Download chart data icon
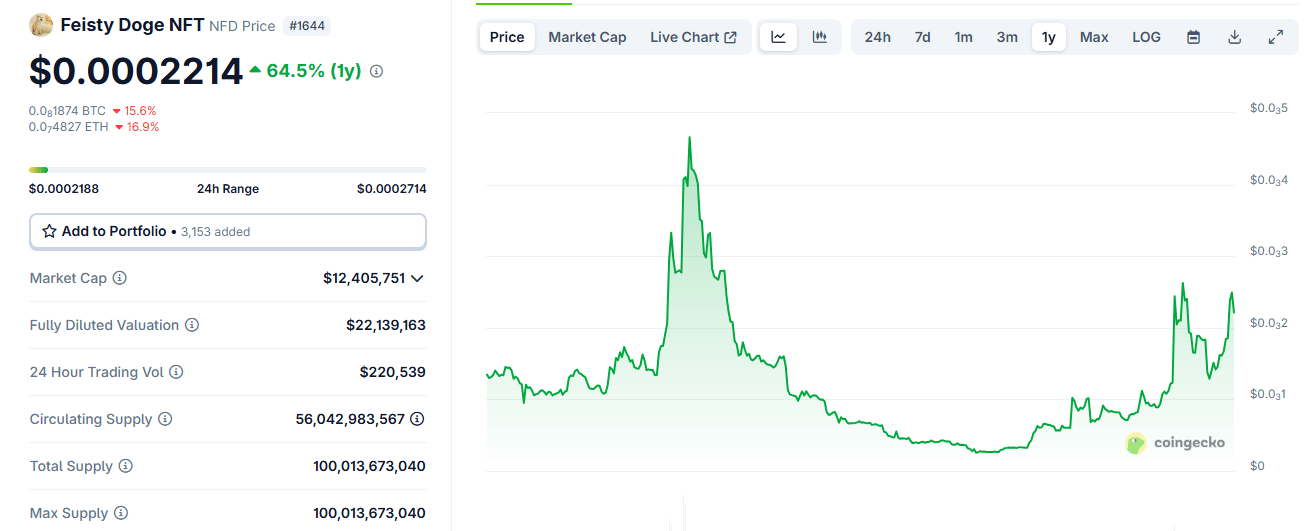 pos(1234,37)
